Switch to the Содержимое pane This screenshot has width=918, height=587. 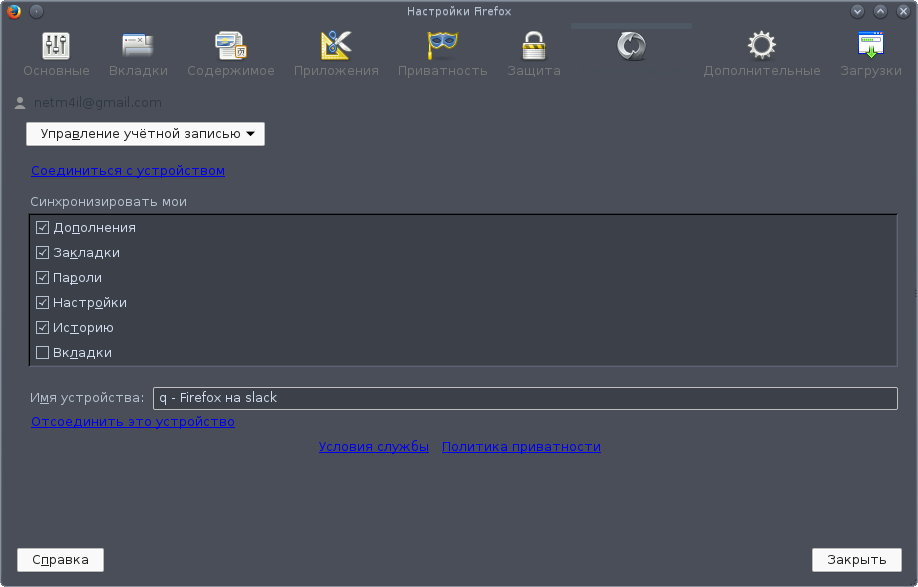coord(231,54)
